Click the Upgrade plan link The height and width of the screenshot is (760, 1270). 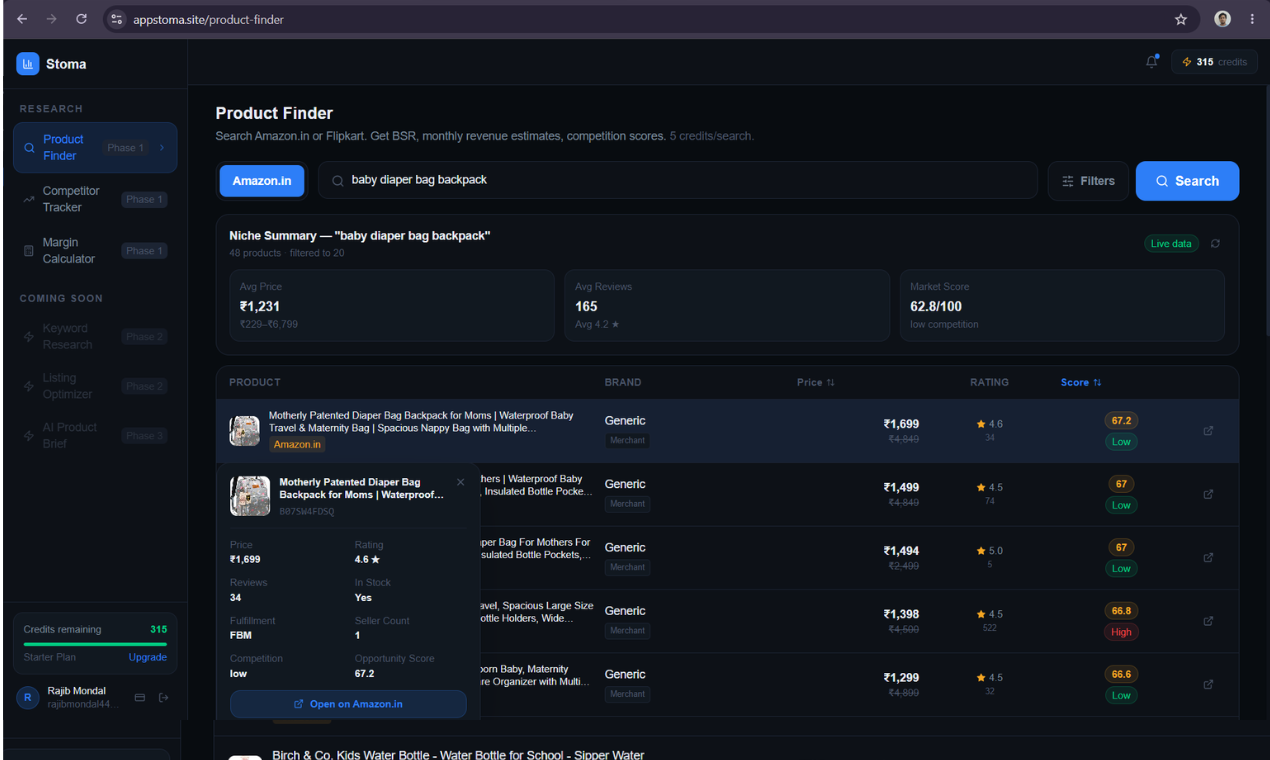(x=147, y=657)
